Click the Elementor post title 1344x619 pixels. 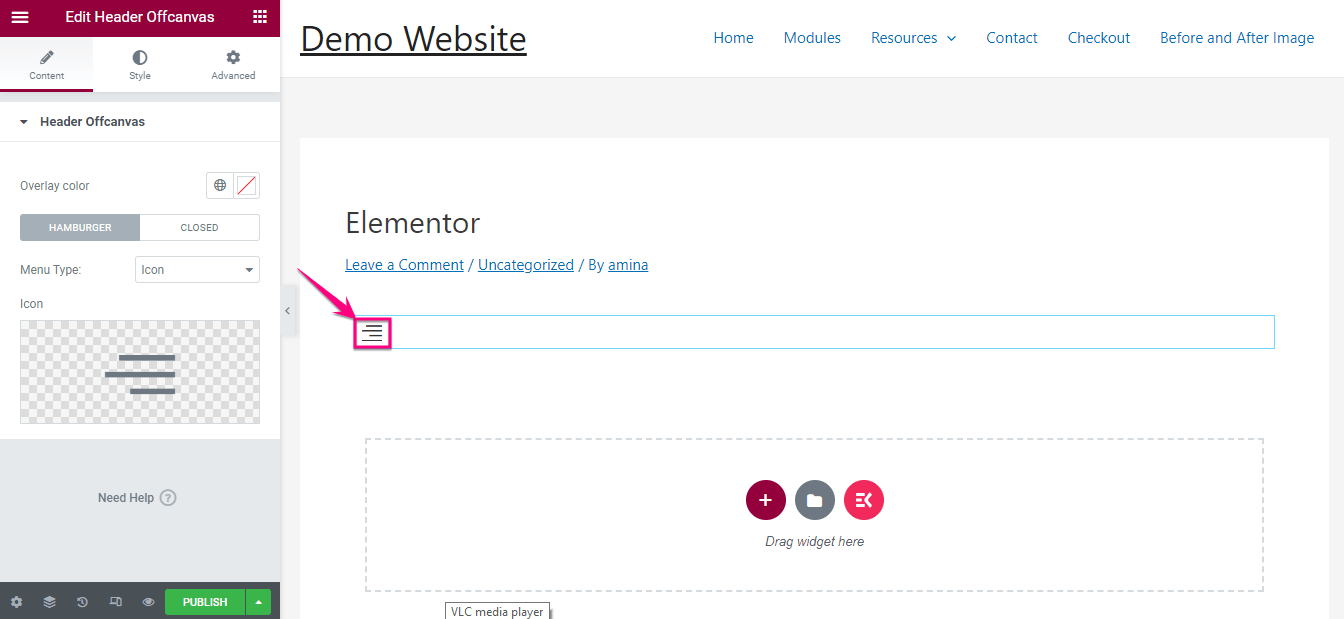pos(413,222)
